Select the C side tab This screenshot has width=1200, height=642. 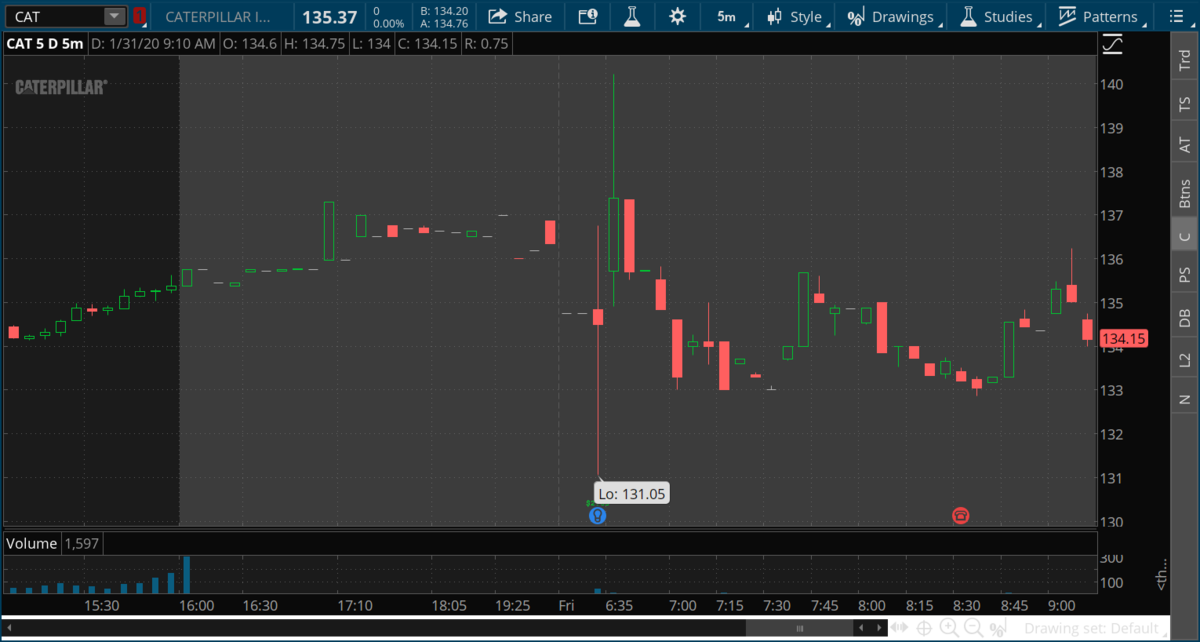(x=1184, y=236)
